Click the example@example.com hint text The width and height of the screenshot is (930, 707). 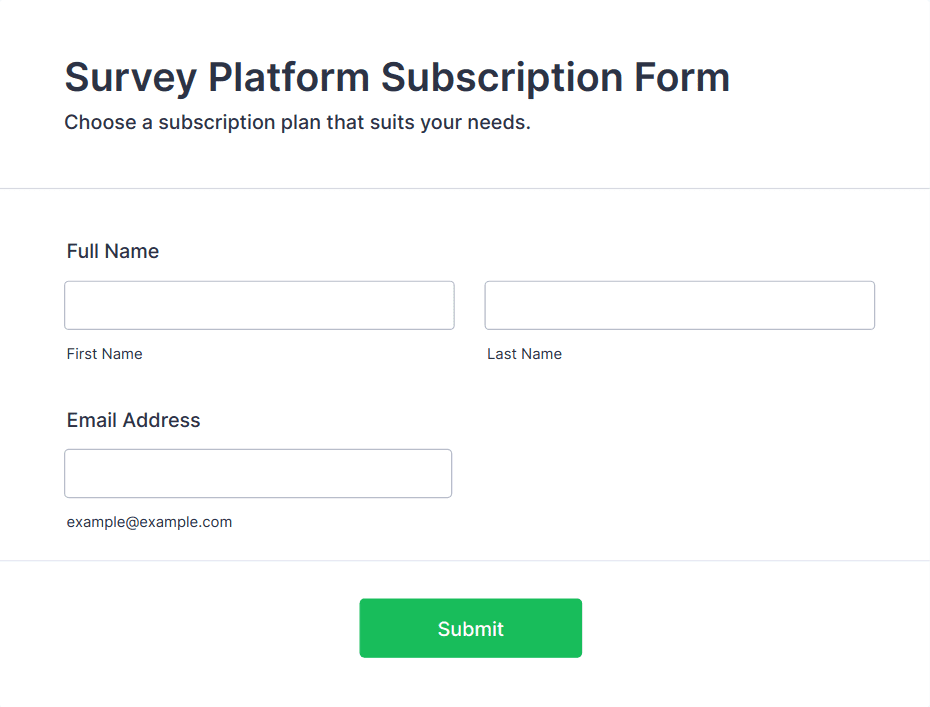pos(149,522)
